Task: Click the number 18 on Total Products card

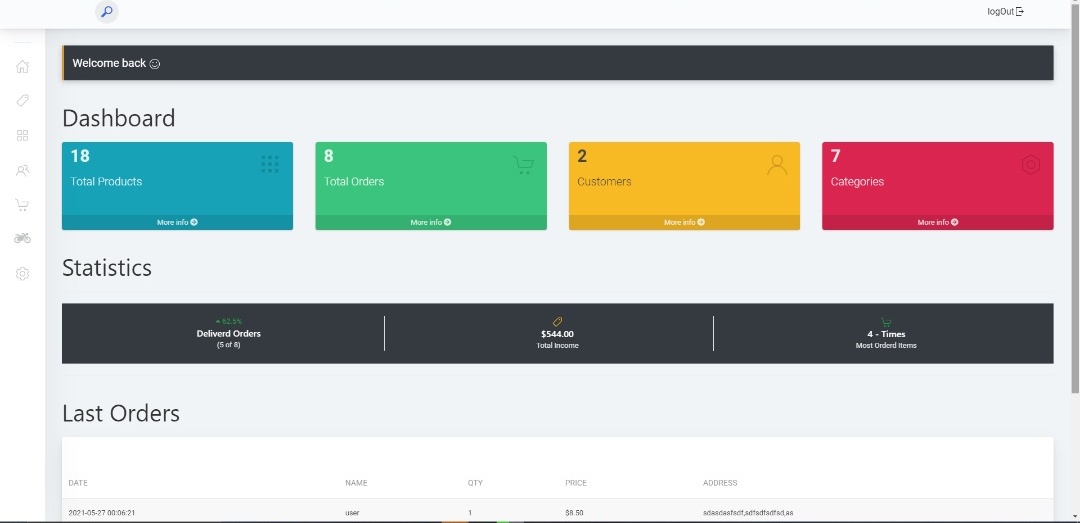Action: 80,156
